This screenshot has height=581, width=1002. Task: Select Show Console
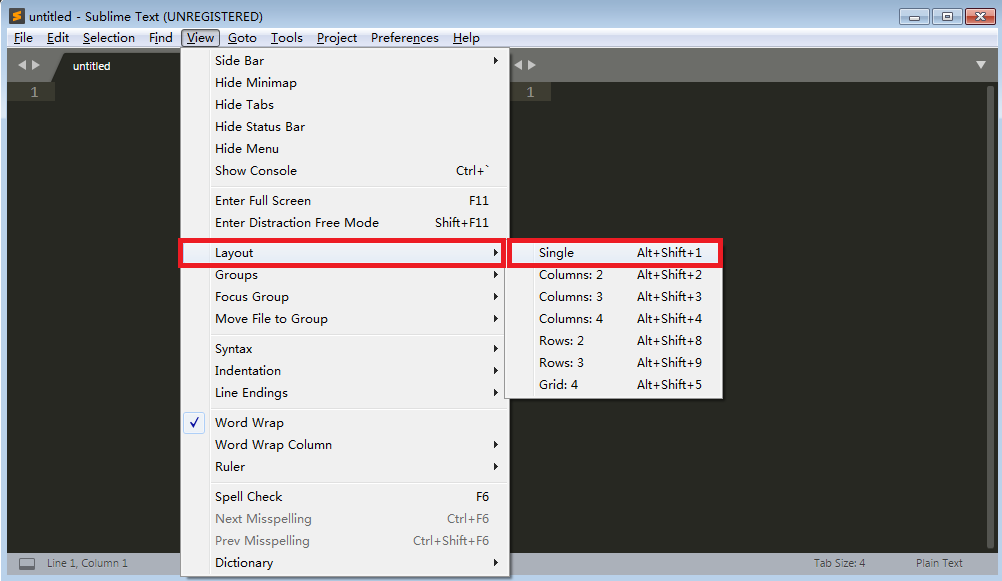[x=346, y=171]
